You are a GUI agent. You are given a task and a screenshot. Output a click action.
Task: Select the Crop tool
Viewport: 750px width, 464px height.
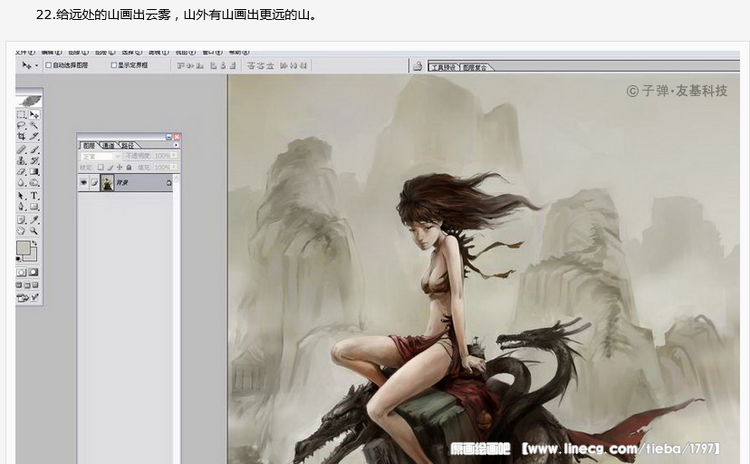tap(21, 136)
